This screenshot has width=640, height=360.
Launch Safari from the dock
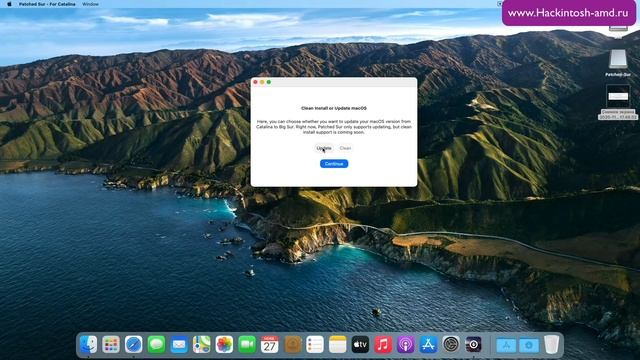click(133, 344)
